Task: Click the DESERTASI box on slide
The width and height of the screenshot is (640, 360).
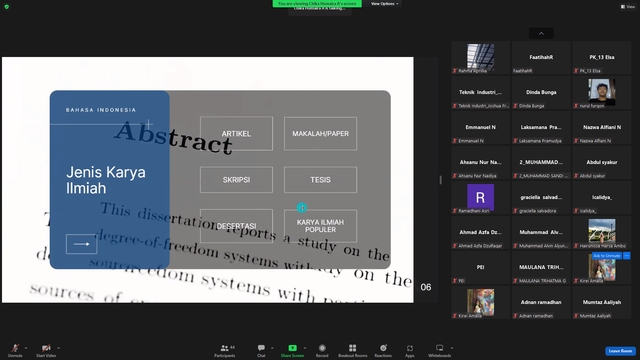Action: [236, 226]
